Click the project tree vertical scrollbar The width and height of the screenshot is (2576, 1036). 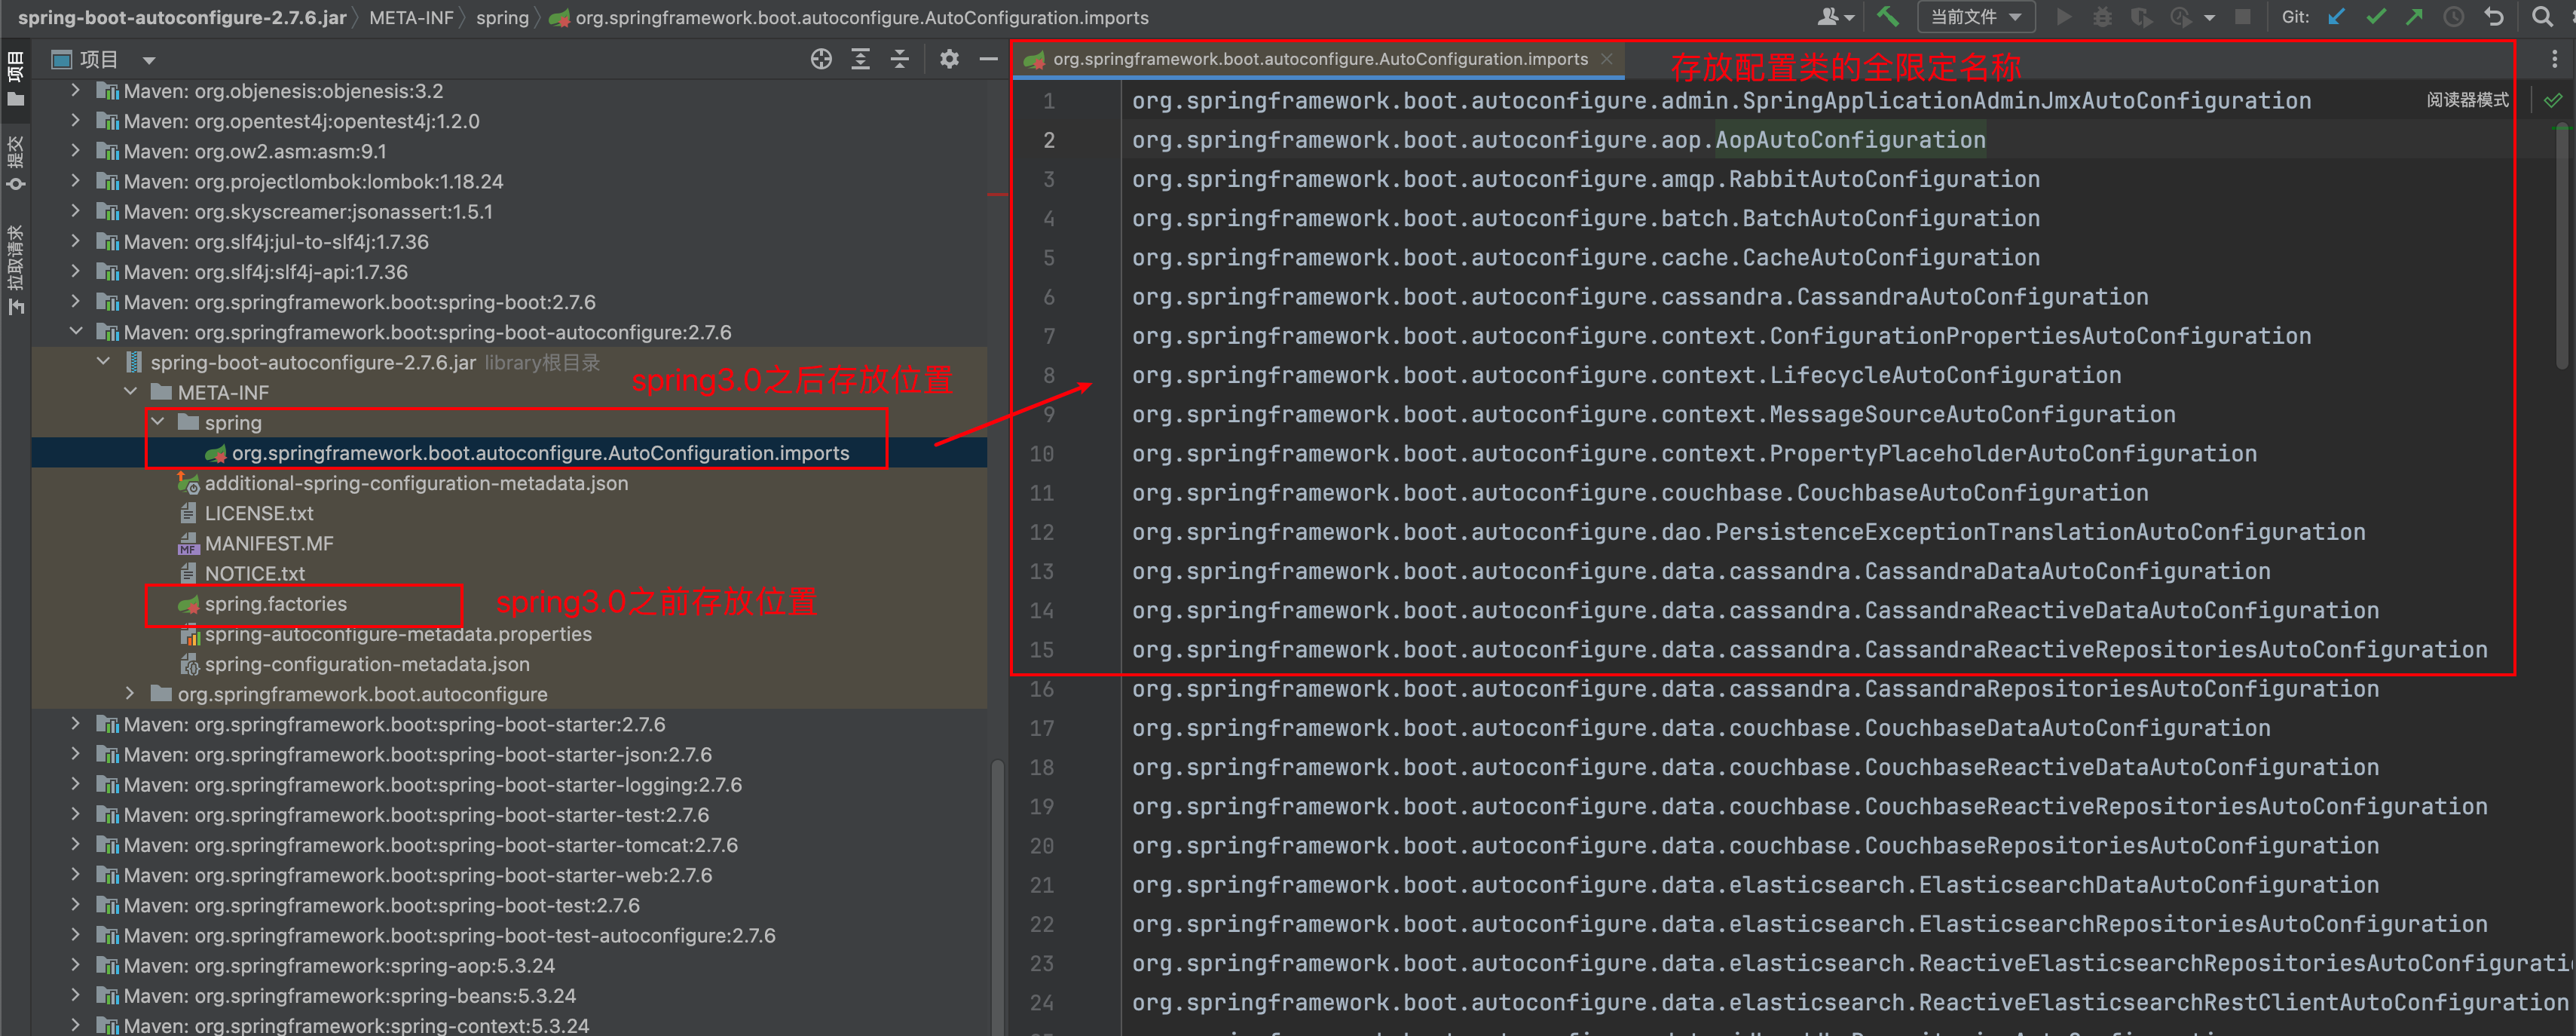point(996,897)
